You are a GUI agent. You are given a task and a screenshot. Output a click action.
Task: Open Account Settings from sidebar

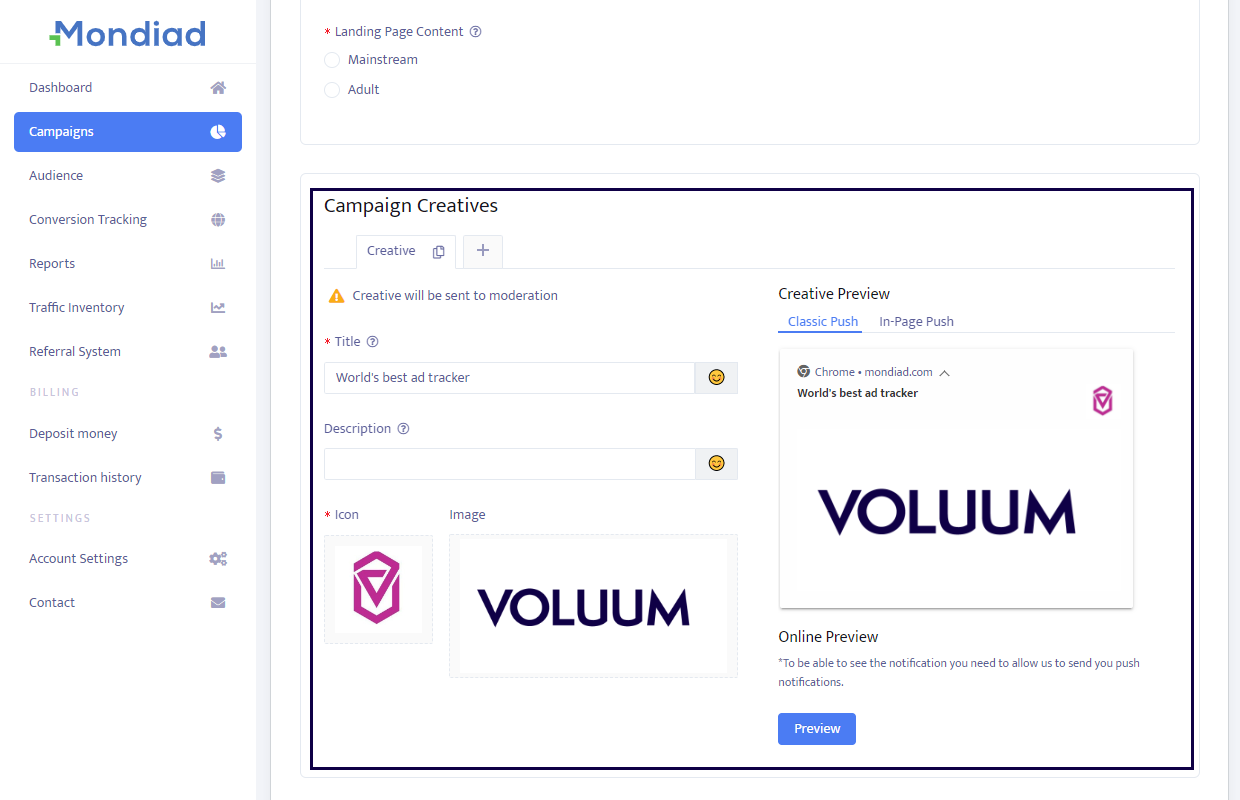(79, 559)
